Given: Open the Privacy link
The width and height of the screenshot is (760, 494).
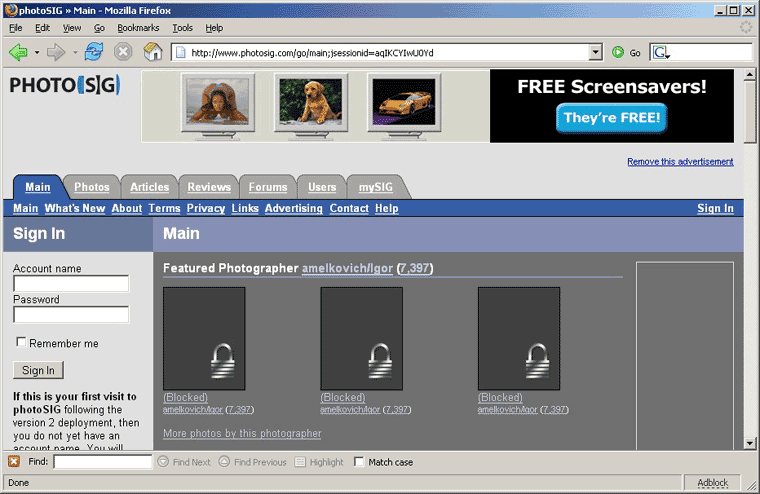Looking at the screenshot, I should pyautogui.click(x=206, y=208).
